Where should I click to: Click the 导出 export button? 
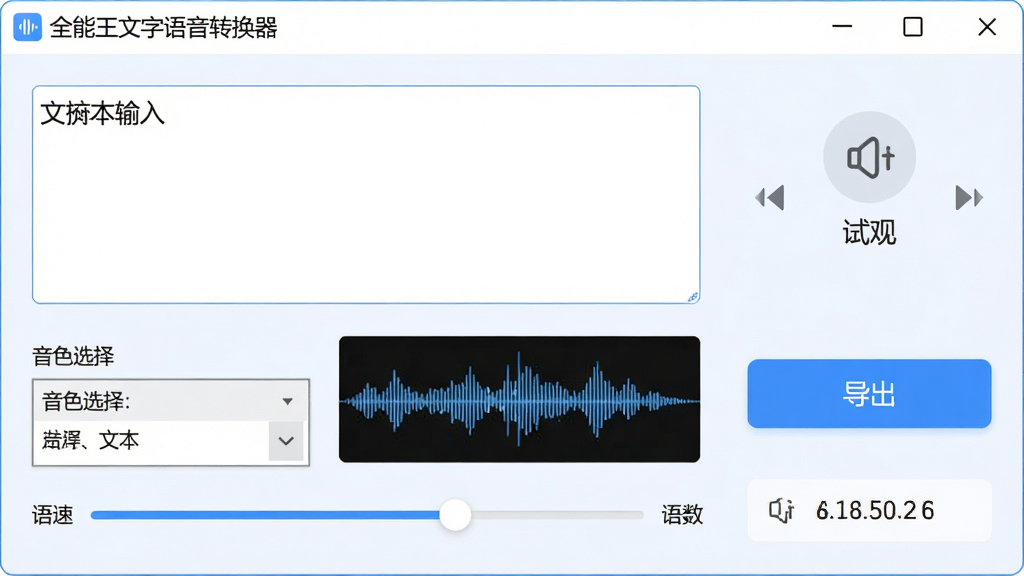click(869, 394)
